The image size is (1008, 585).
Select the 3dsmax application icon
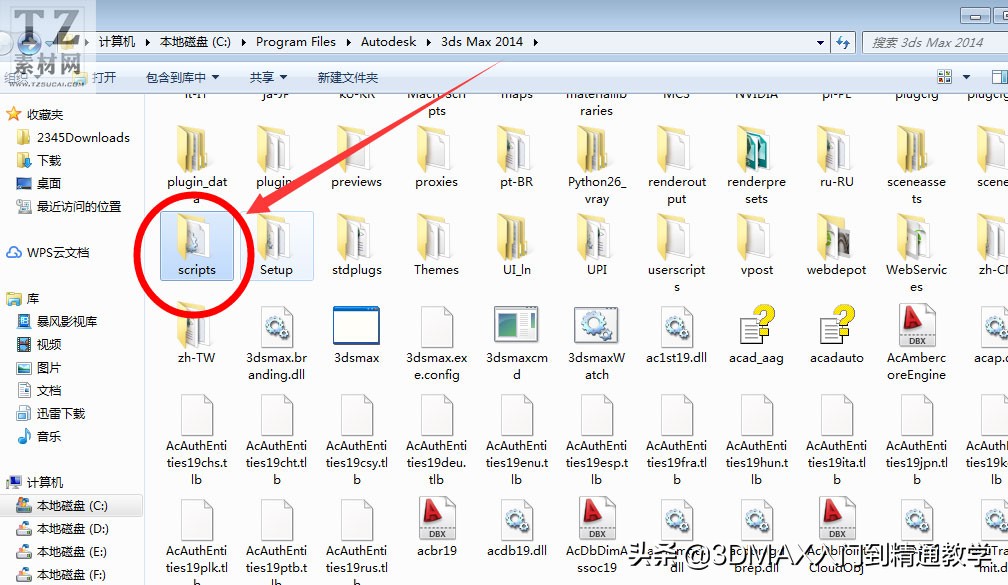point(357,334)
